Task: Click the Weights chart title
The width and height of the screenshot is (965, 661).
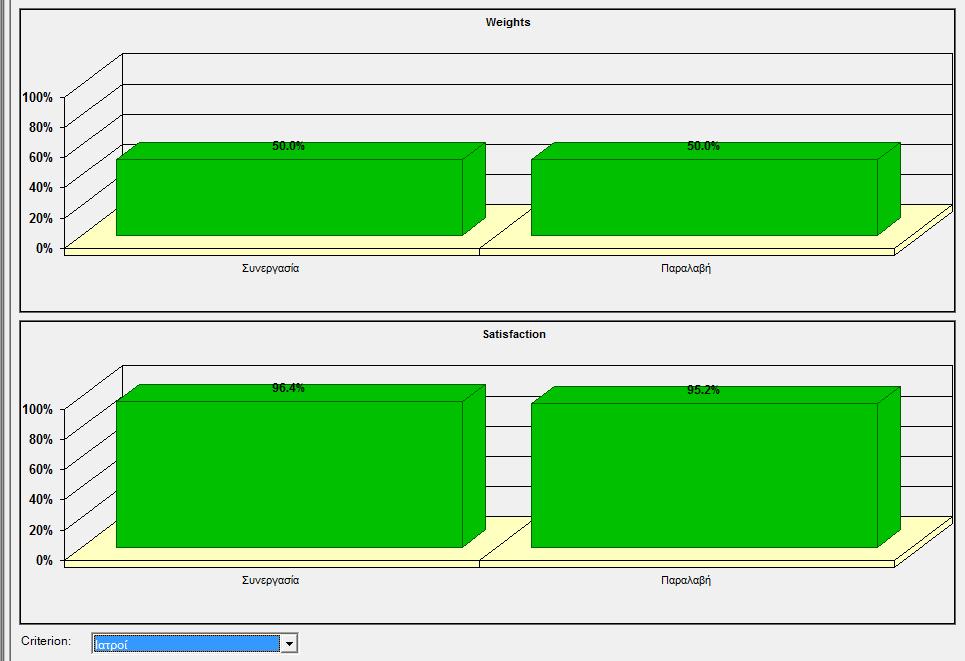Action: pyautogui.click(x=508, y=22)
